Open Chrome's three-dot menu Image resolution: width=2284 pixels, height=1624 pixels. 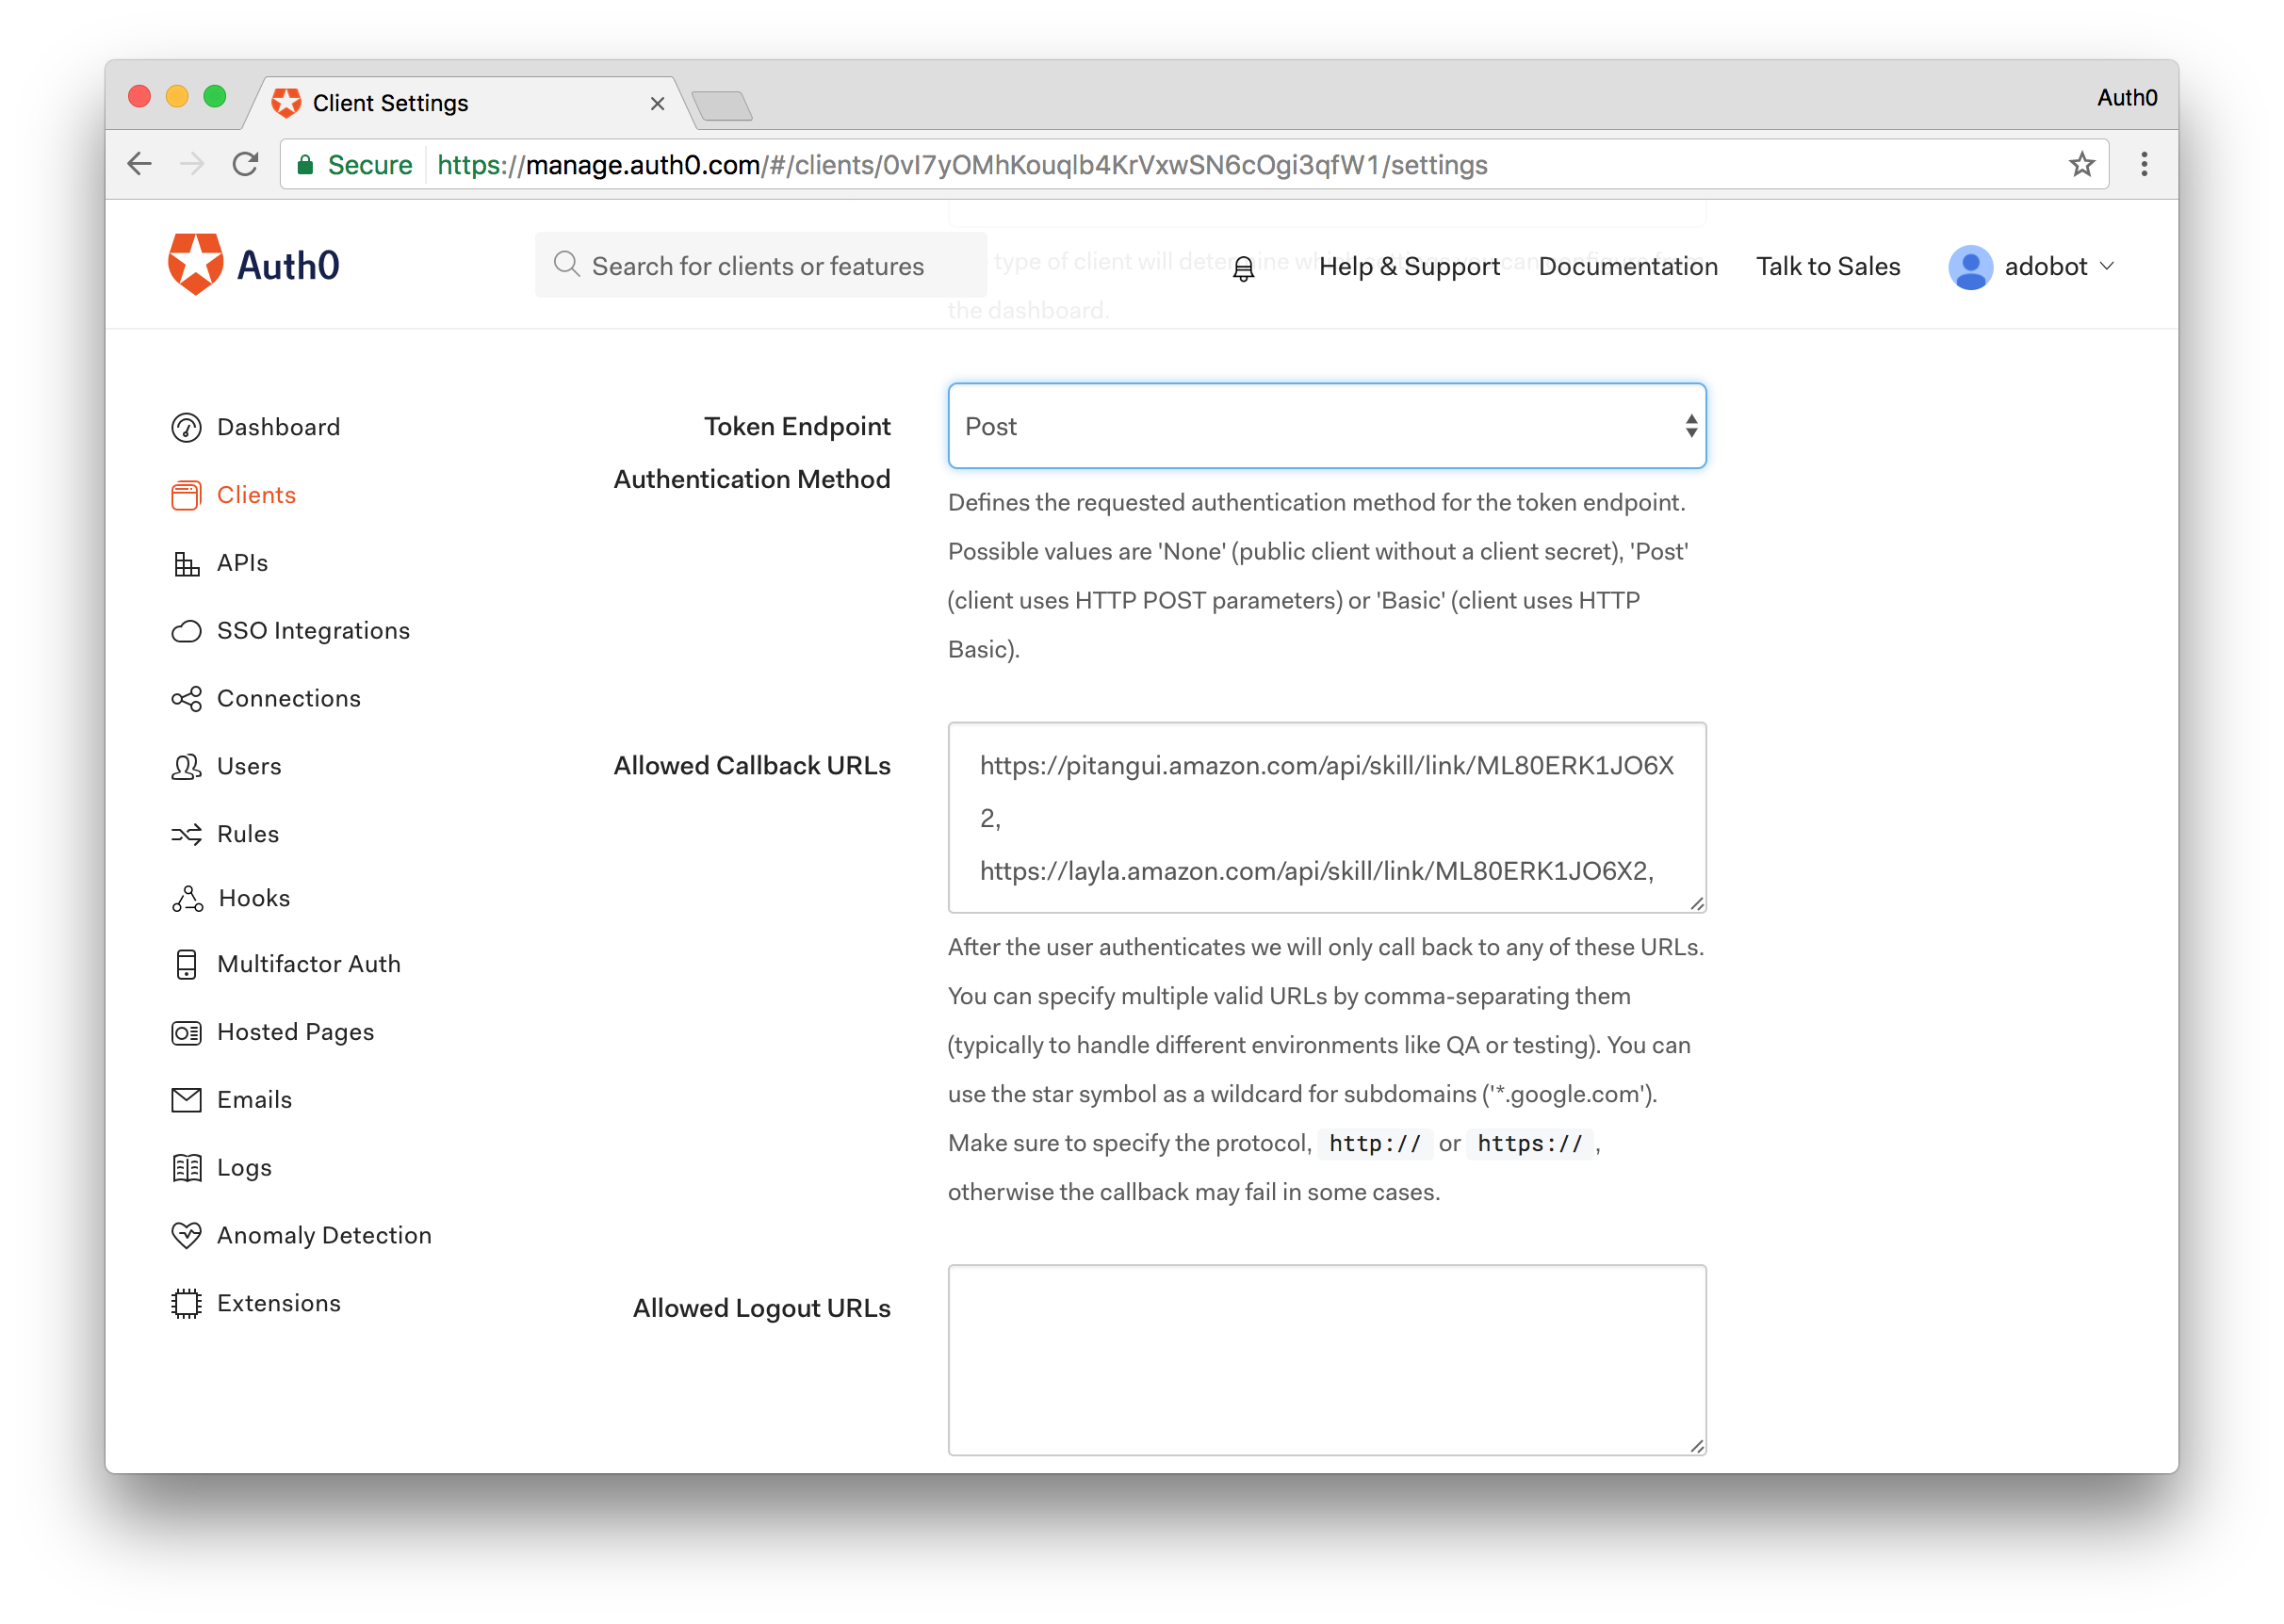(x=2143, y=165)
